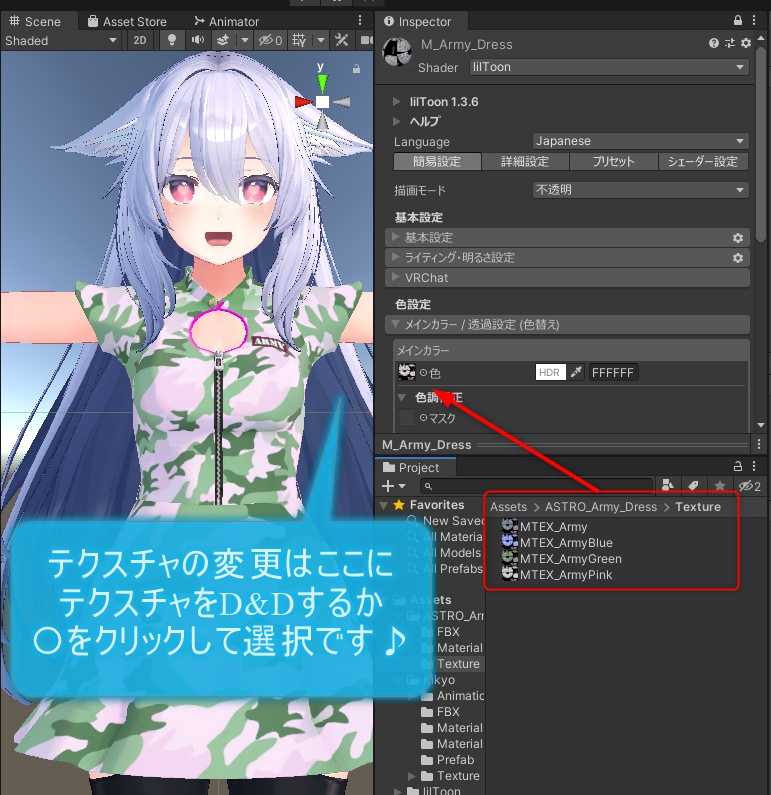Select the シェーダー設定 button

[x=703, y=161]
